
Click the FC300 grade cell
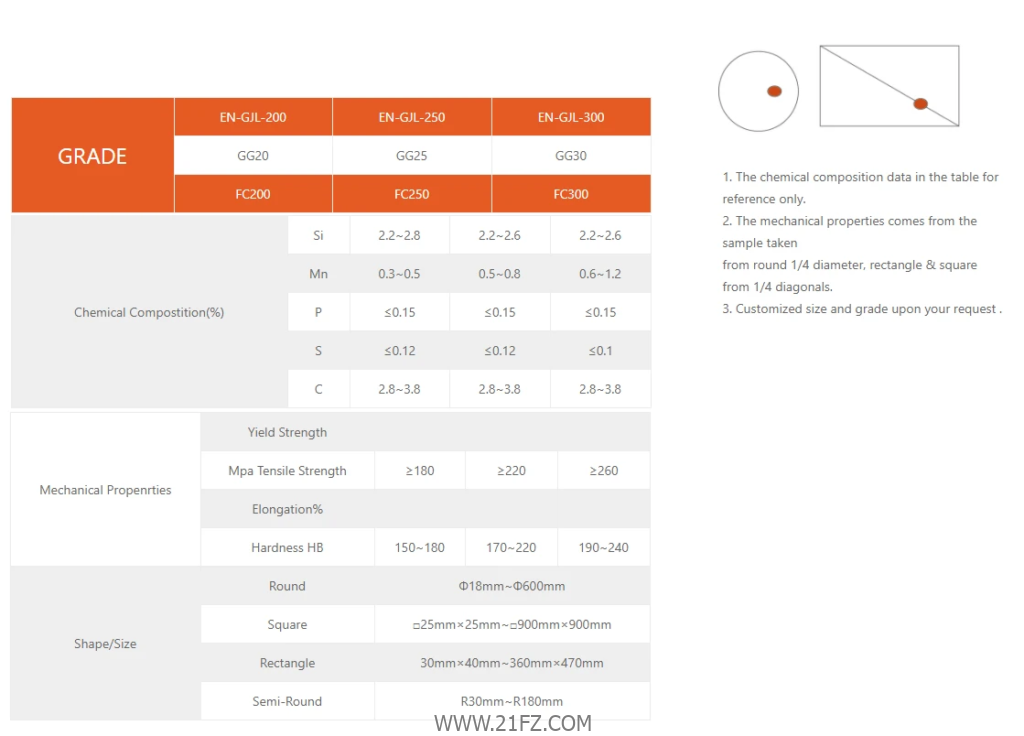click(x=571, y=194)
